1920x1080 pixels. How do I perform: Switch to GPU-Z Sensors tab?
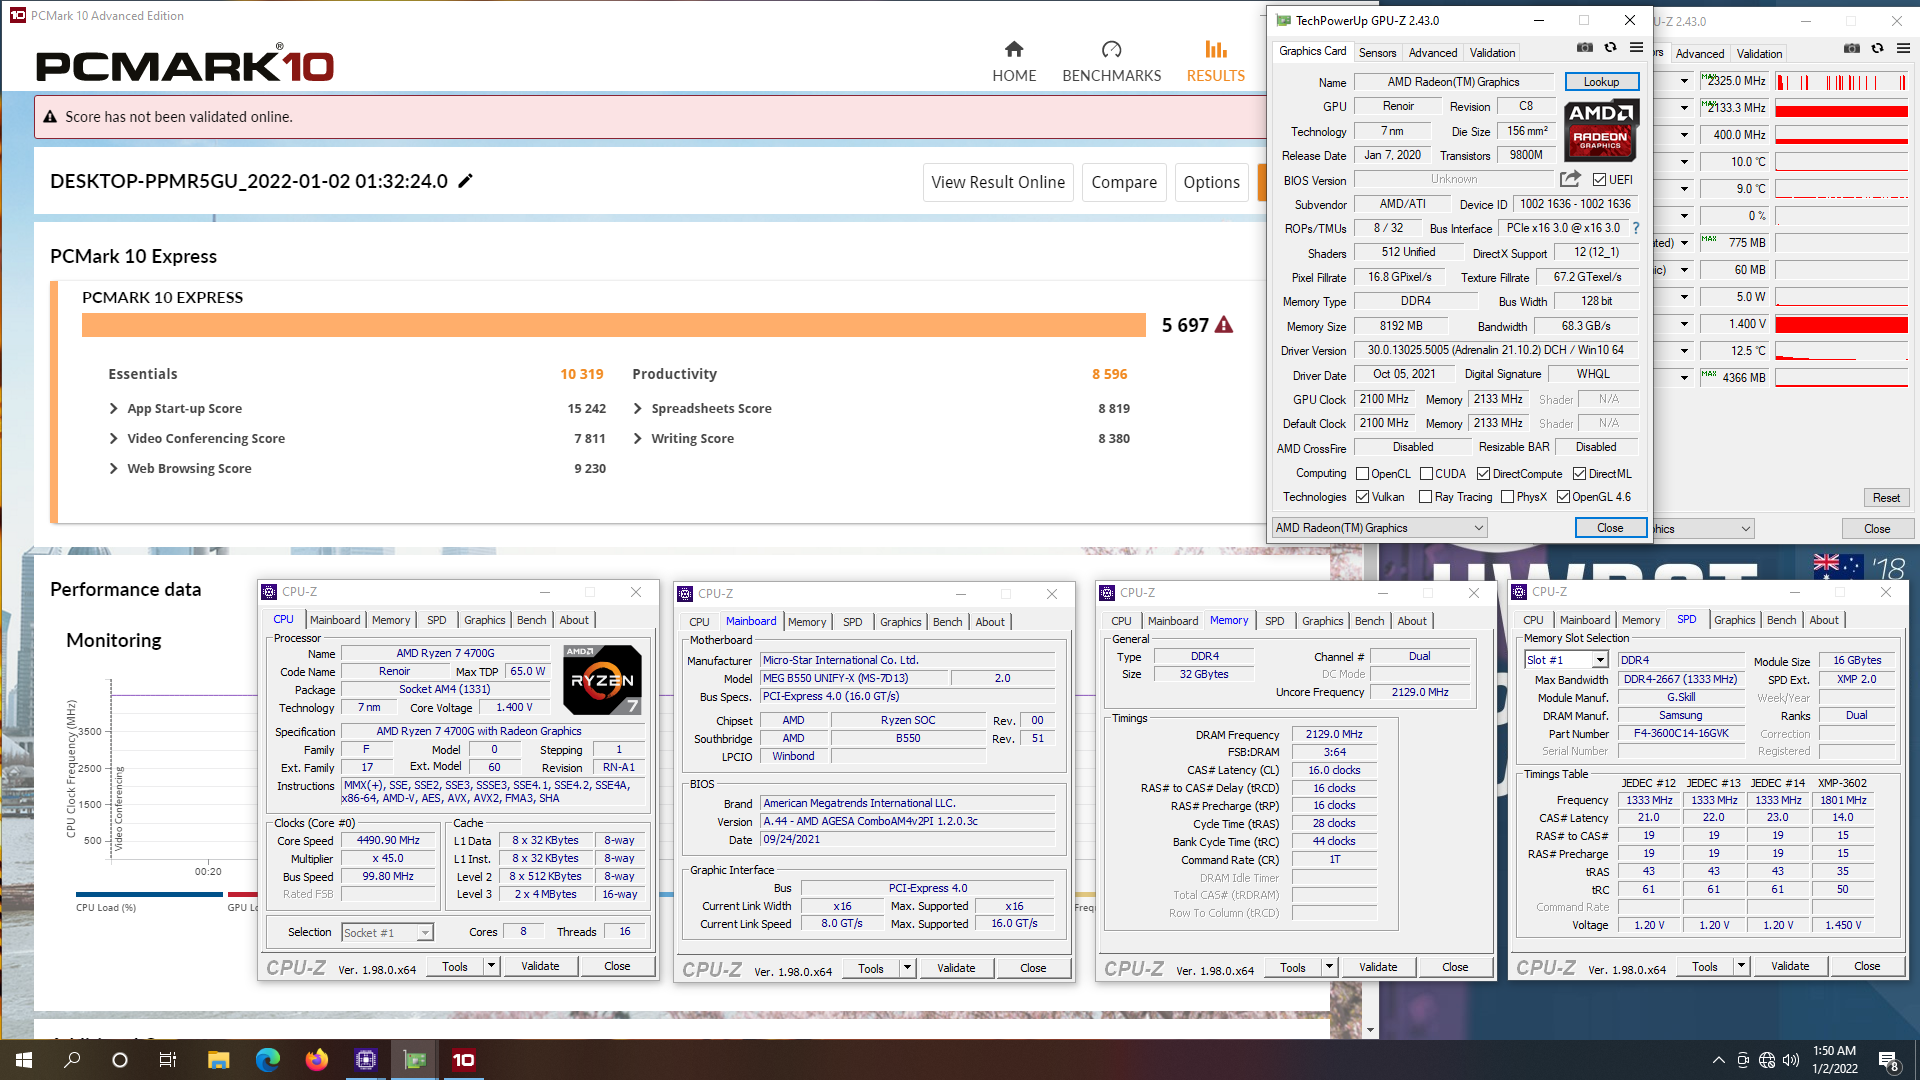click(x=1377, y=53)
